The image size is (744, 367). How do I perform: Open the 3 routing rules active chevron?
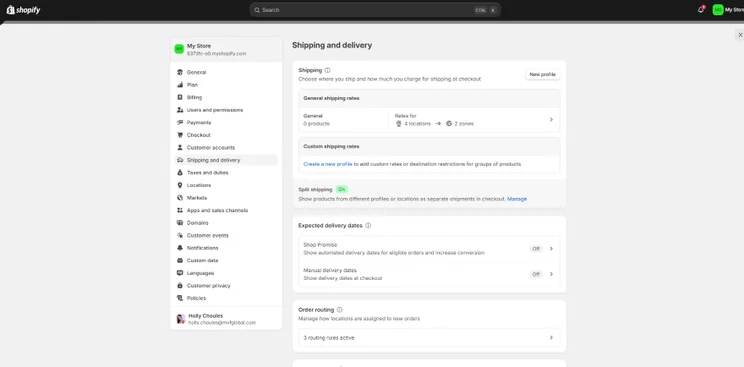coord(551,338)
